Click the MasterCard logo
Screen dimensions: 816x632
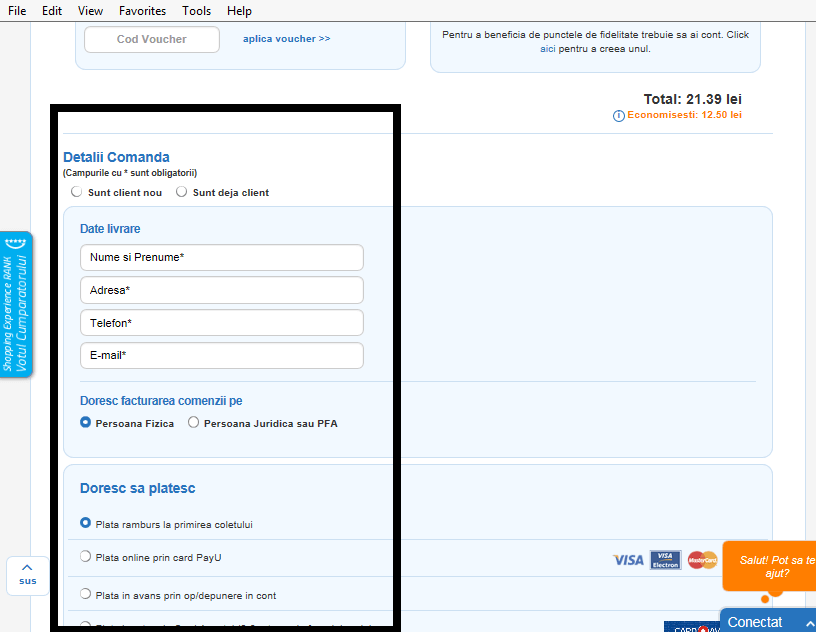[x=702, y=560]
